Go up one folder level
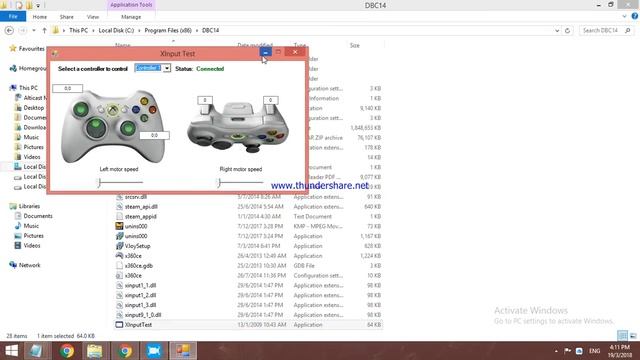This screenshot has height=360, width=640. [x=44, y=31]
